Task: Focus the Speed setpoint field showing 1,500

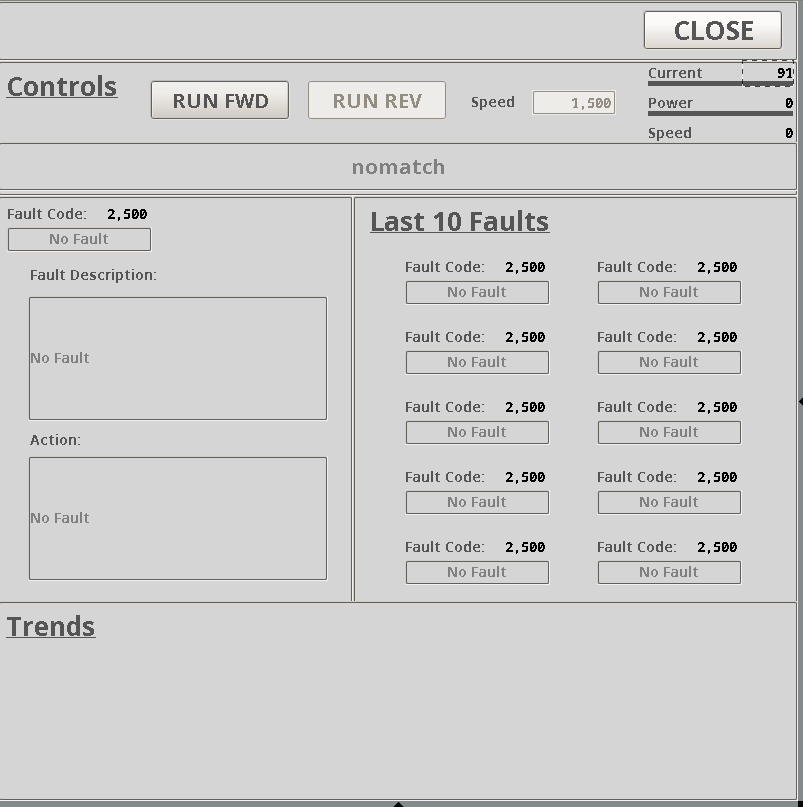Action: tap(574, 103)
